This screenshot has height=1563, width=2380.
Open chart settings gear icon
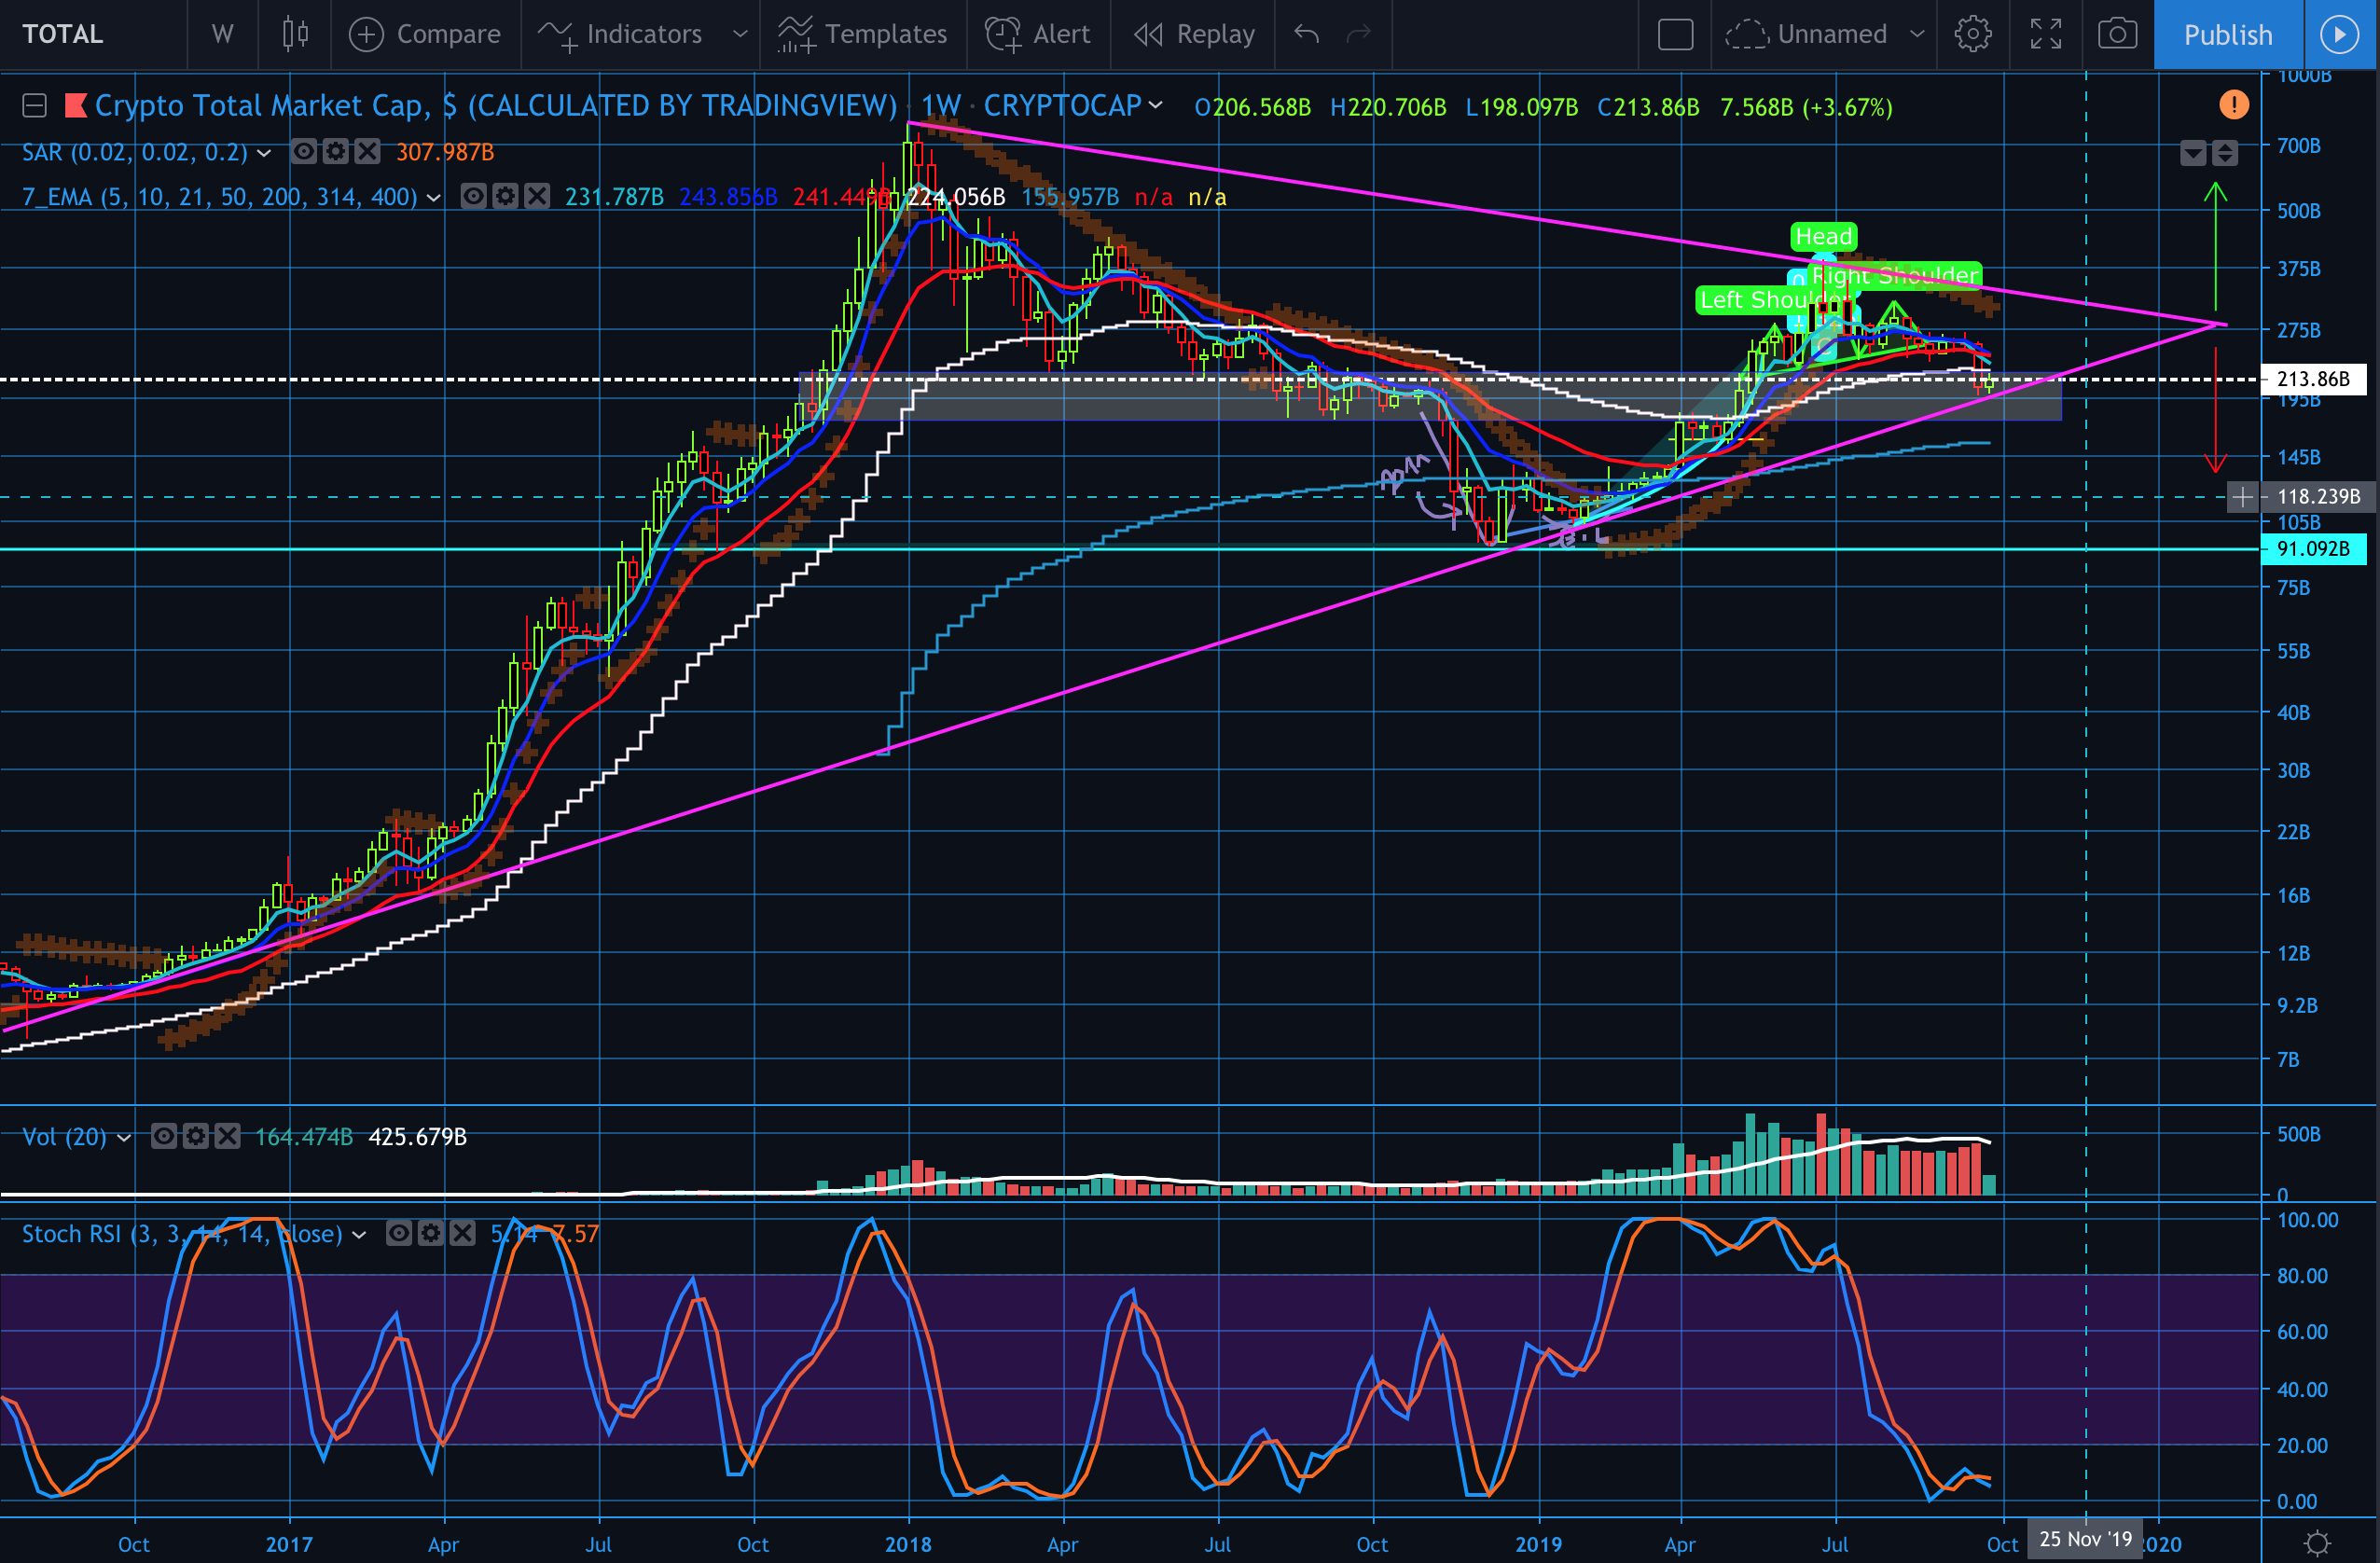[1972, 34]
